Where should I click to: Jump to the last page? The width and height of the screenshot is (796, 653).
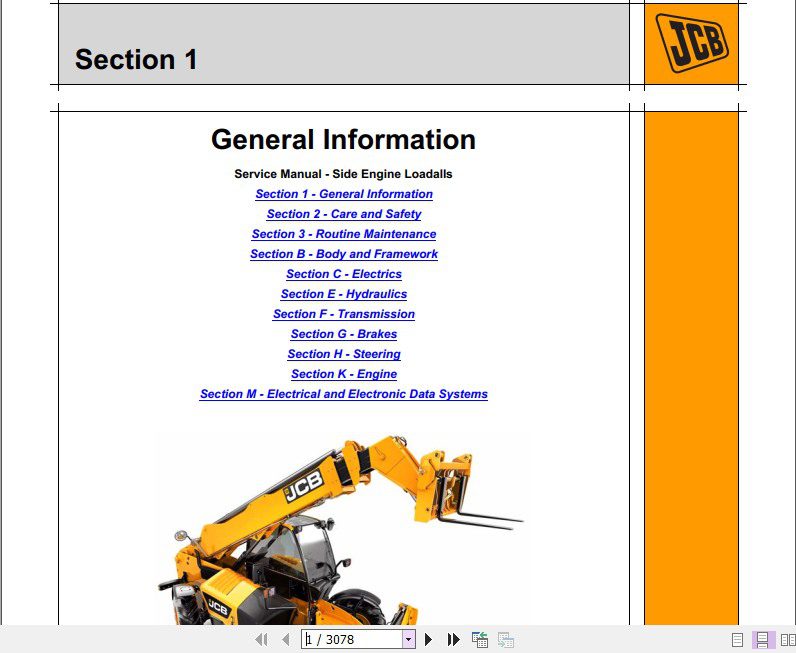[x=453, y=639]
